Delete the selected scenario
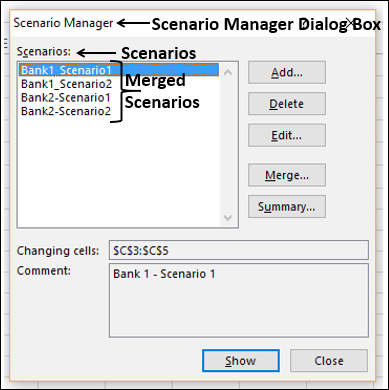Image resolution: width=389 pixels, height=390 pixels. pos(287,104)
